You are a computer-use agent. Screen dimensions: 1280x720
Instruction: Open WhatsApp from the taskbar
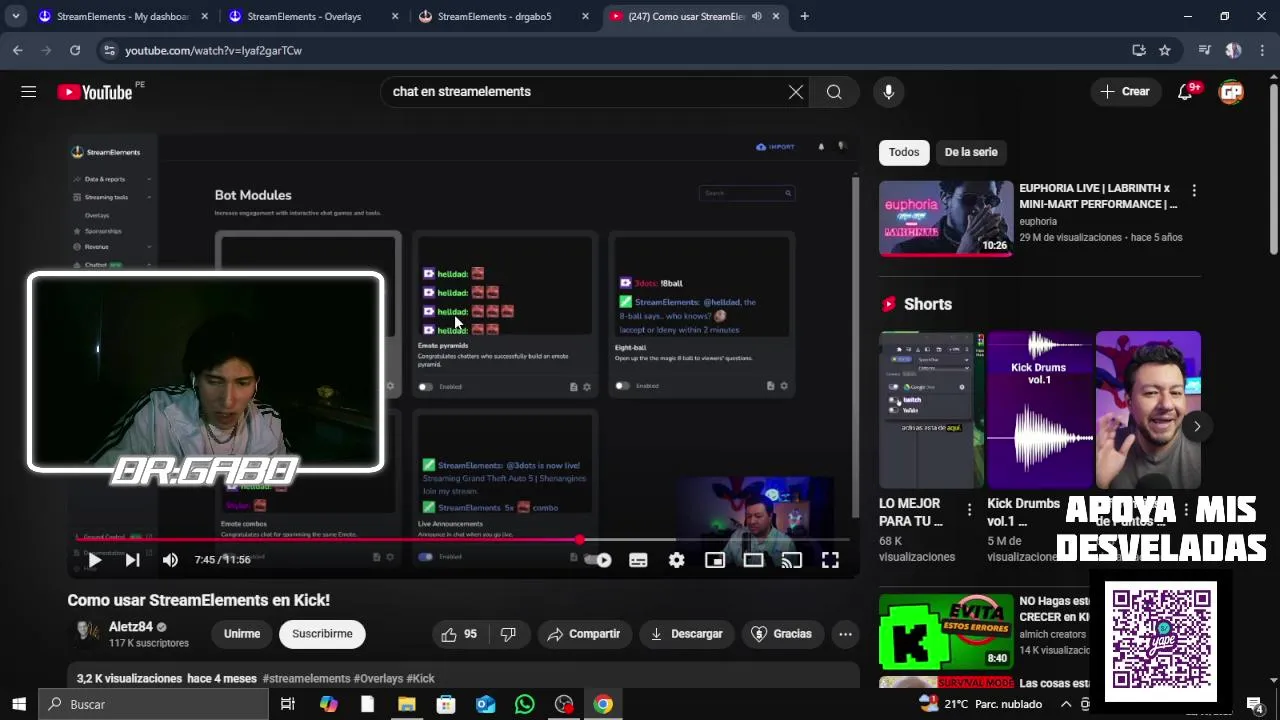[525, 704]
